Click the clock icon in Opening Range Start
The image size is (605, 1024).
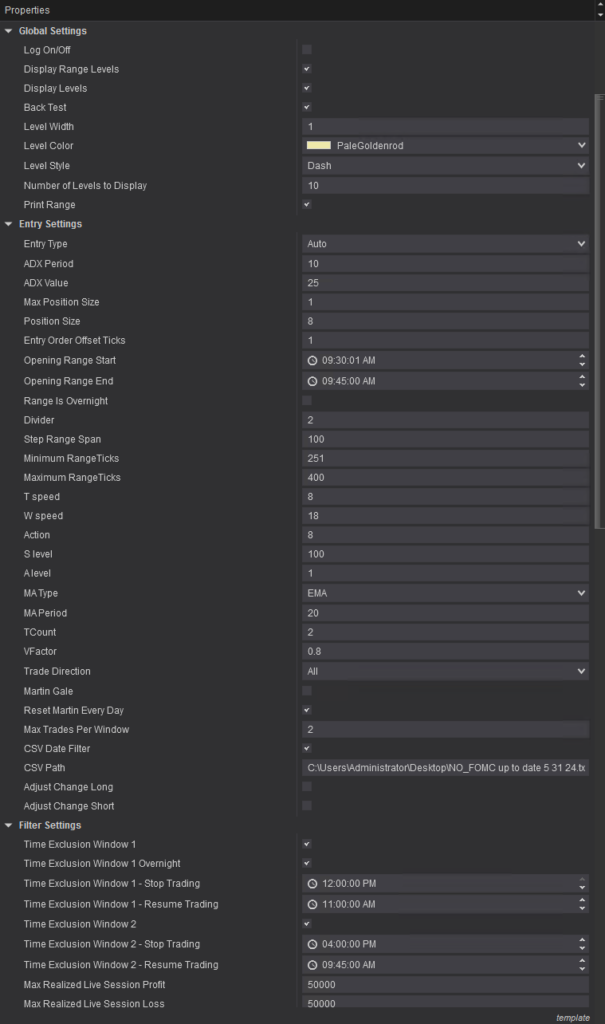pos(313,360)
